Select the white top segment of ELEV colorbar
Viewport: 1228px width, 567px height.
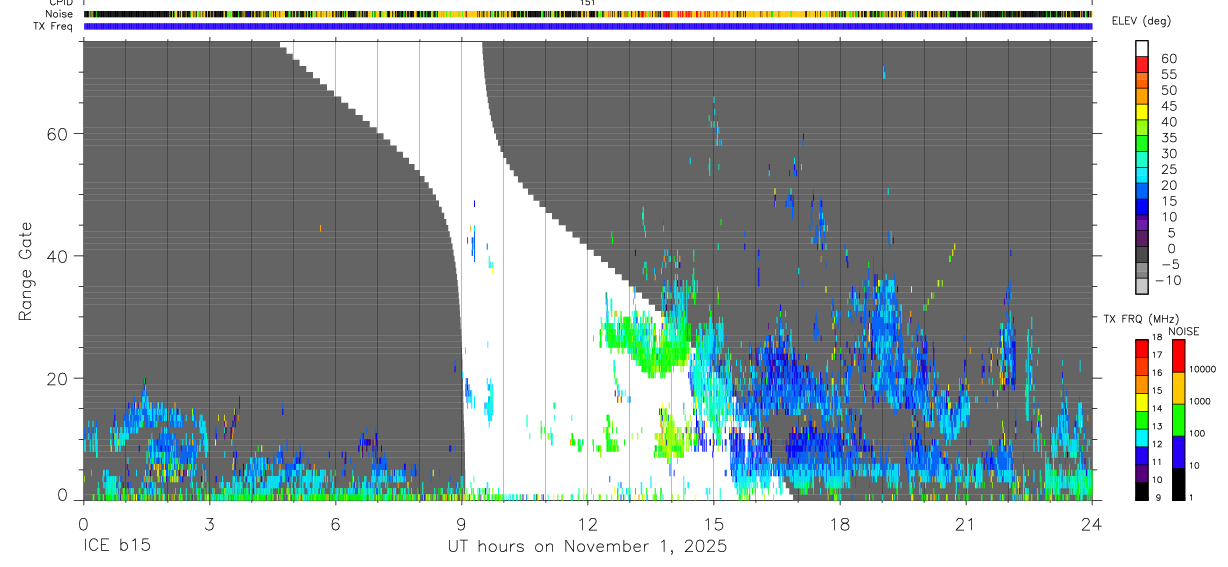coord(1141,48)
